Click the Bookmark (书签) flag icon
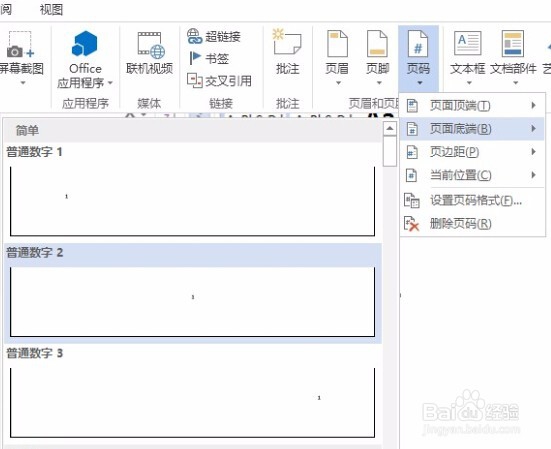The image size is (551, 449). click(195, 58)
